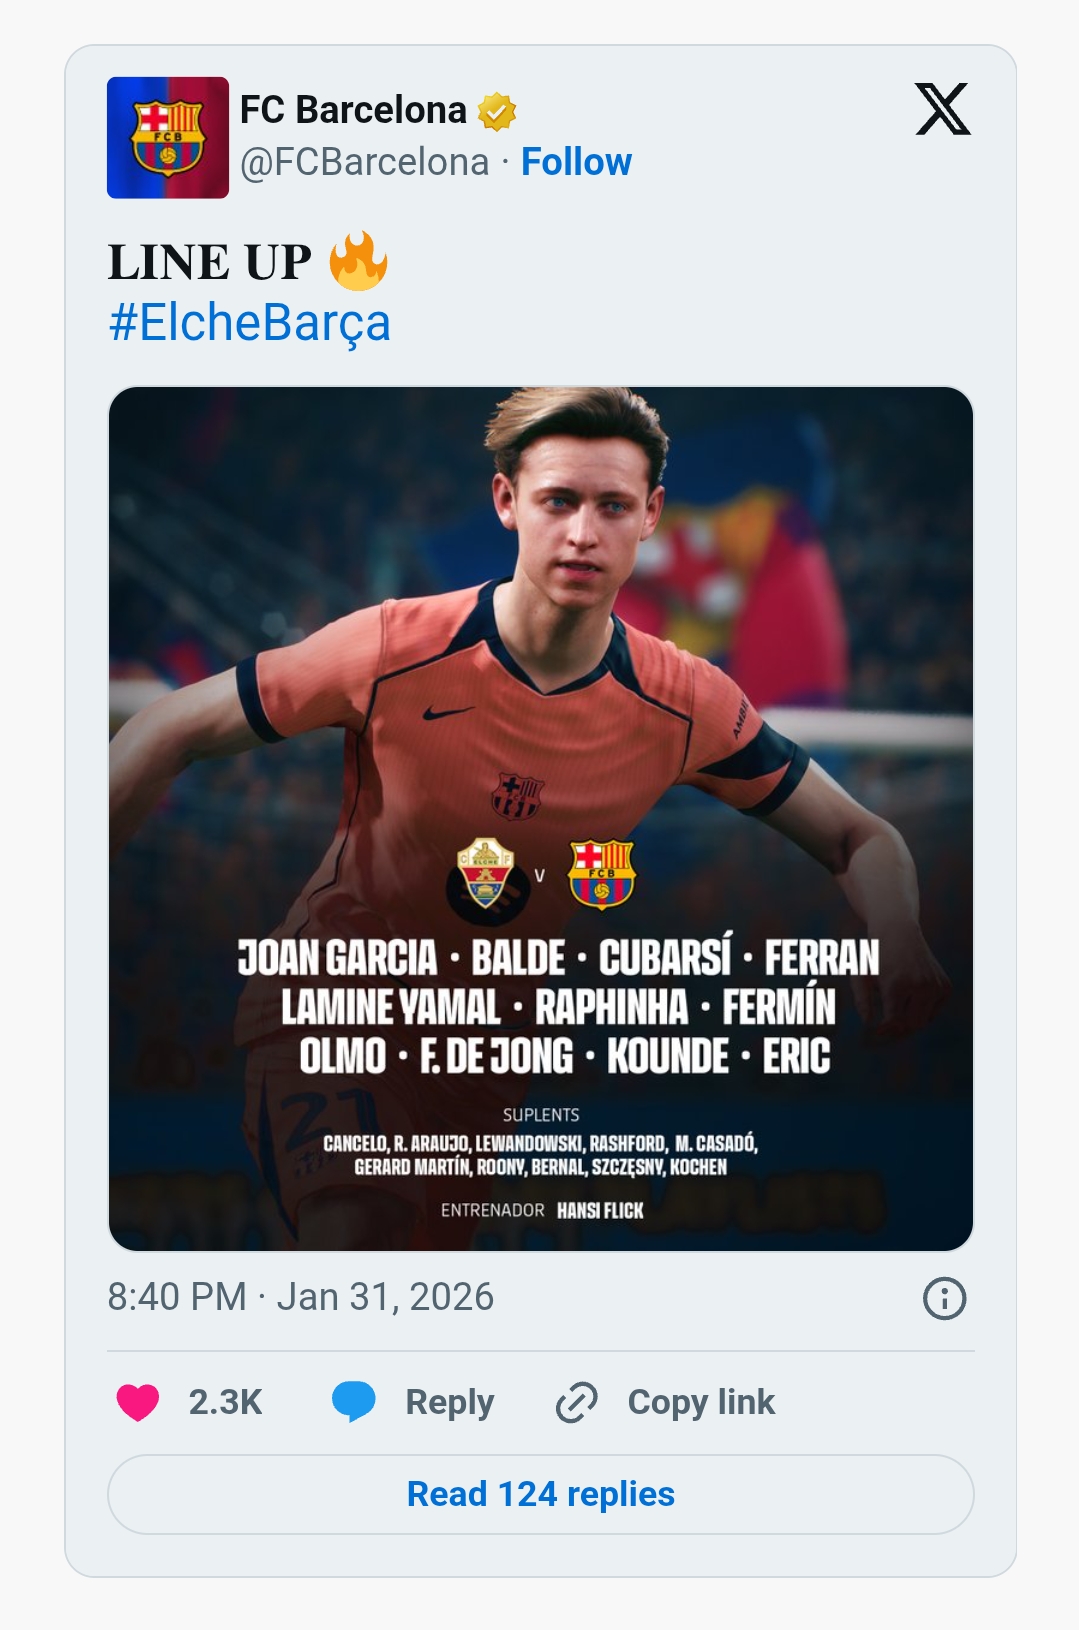Like the post with the heart icon
Image resolution: width=1079 pixels, height=1630 pixels.
coord(138,1402)
